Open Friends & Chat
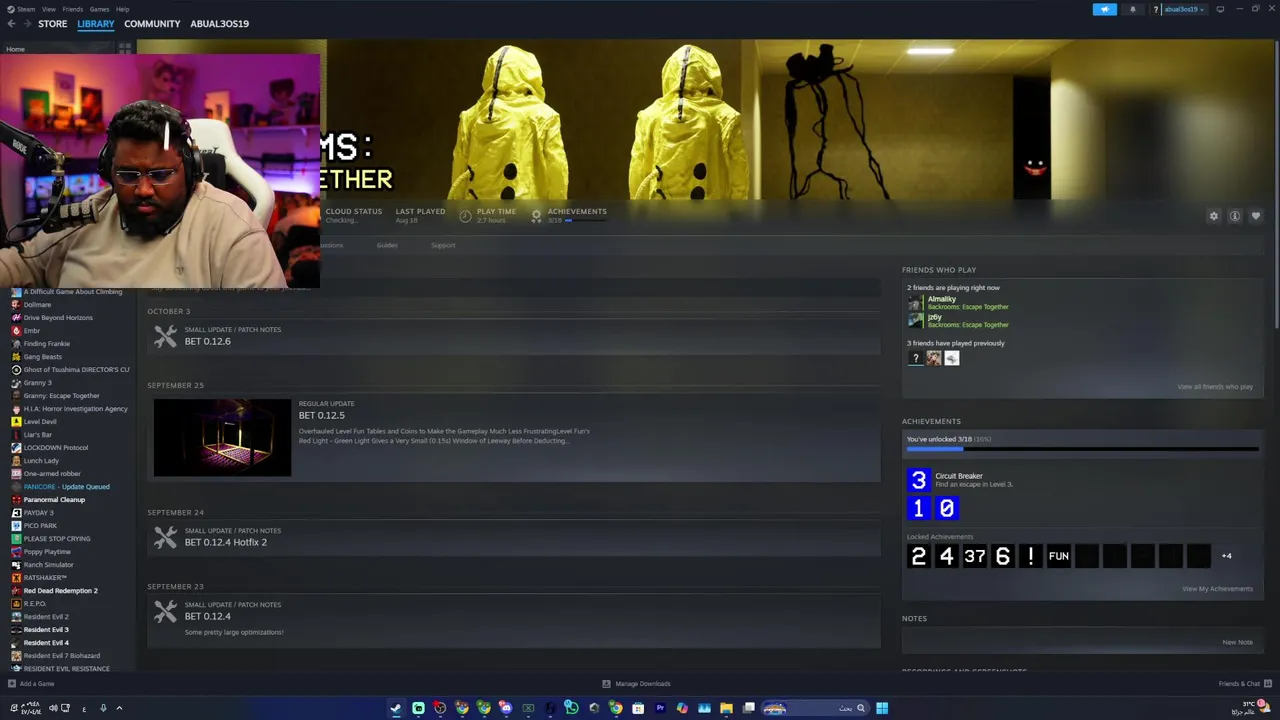Viewport: 1280px width, 720px height. [1245, 684]
